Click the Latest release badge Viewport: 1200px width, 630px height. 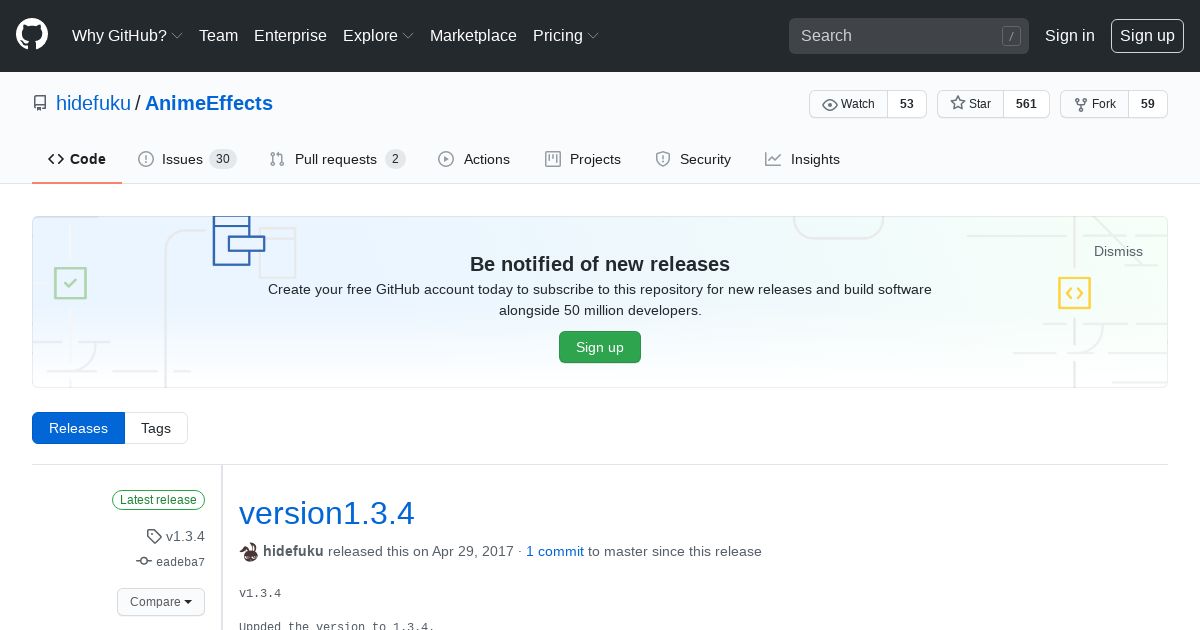point(158,500)
